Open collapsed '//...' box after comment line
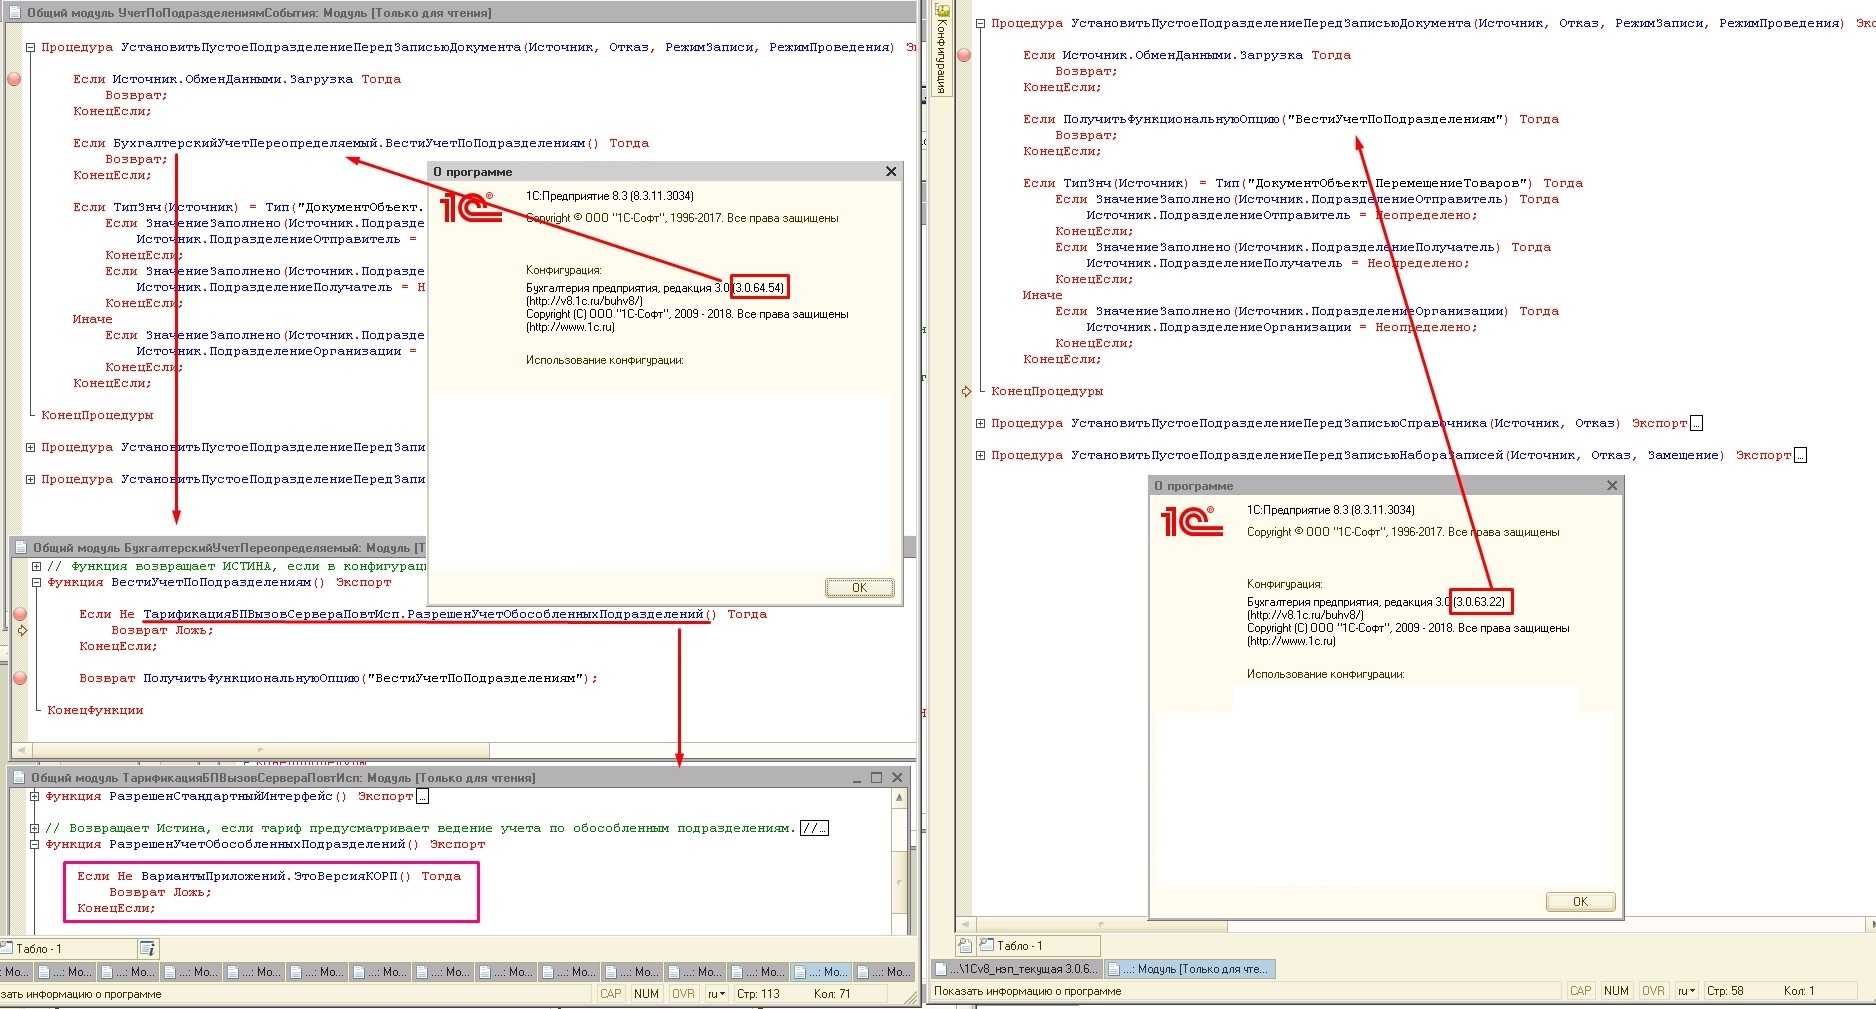1876x1009 pixels. pyautogui.click(x=814, y=828)
